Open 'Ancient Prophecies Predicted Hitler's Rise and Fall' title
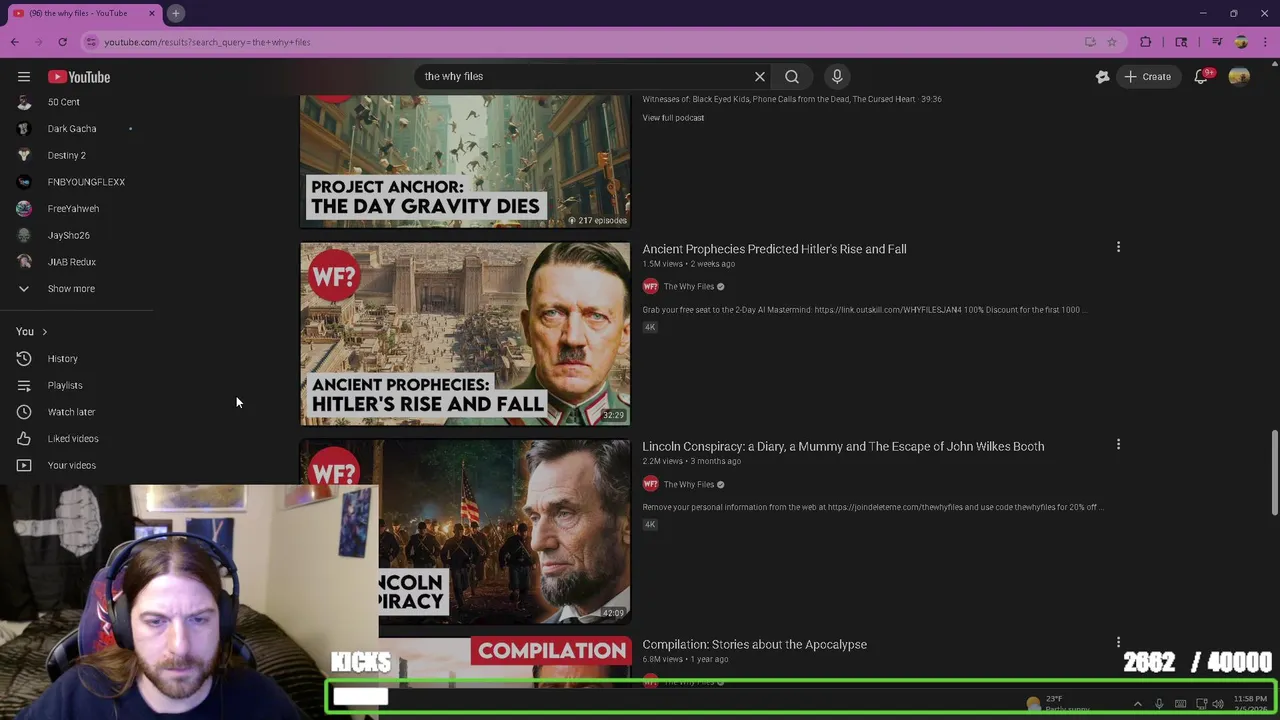 click(x=774, y=249)
